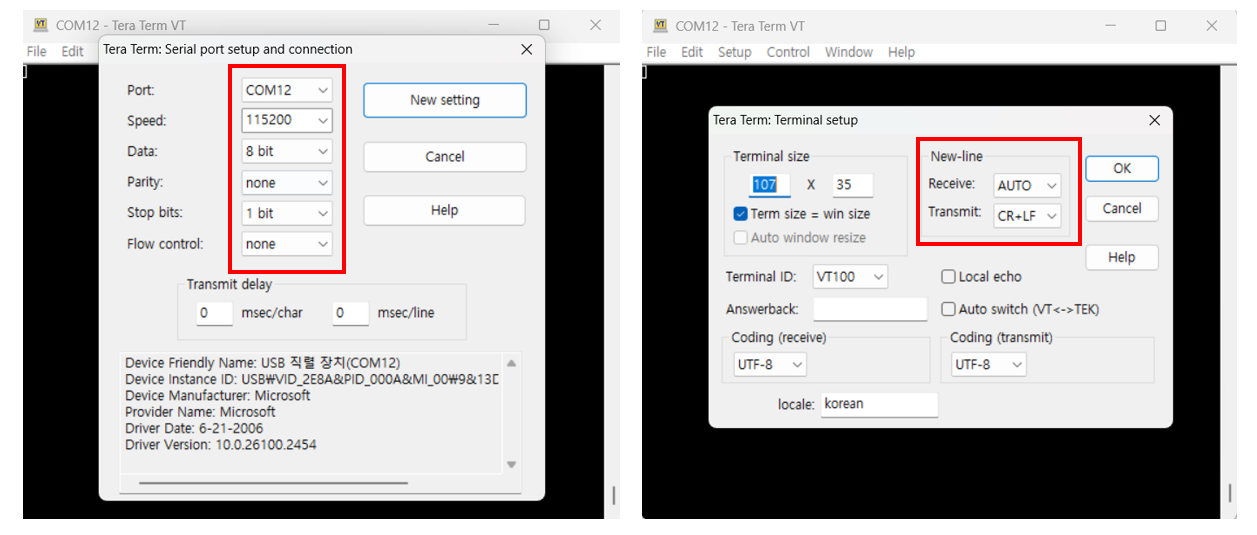Expand the Speed 115200 dropdown
Screen dimensions: 1257x535
286,121
